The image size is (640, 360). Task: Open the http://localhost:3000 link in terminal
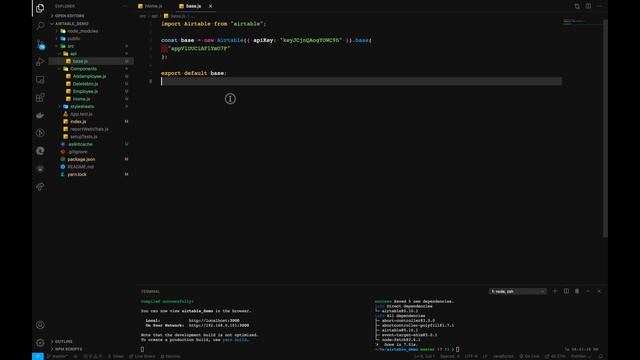tap(214, 320)
